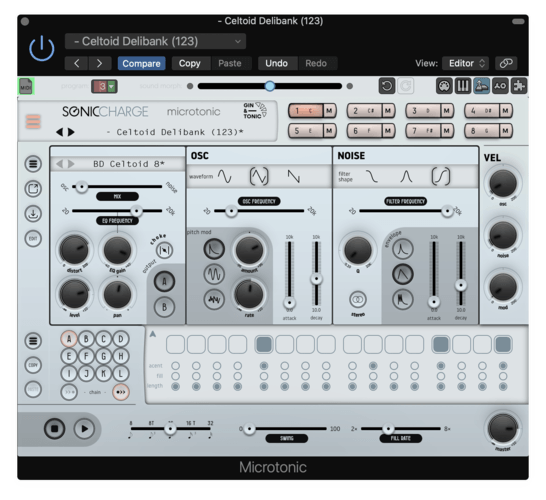The image size is (546, 500).
Task: Select the sine oscillator waveform
Action: [x=225, y=176]
